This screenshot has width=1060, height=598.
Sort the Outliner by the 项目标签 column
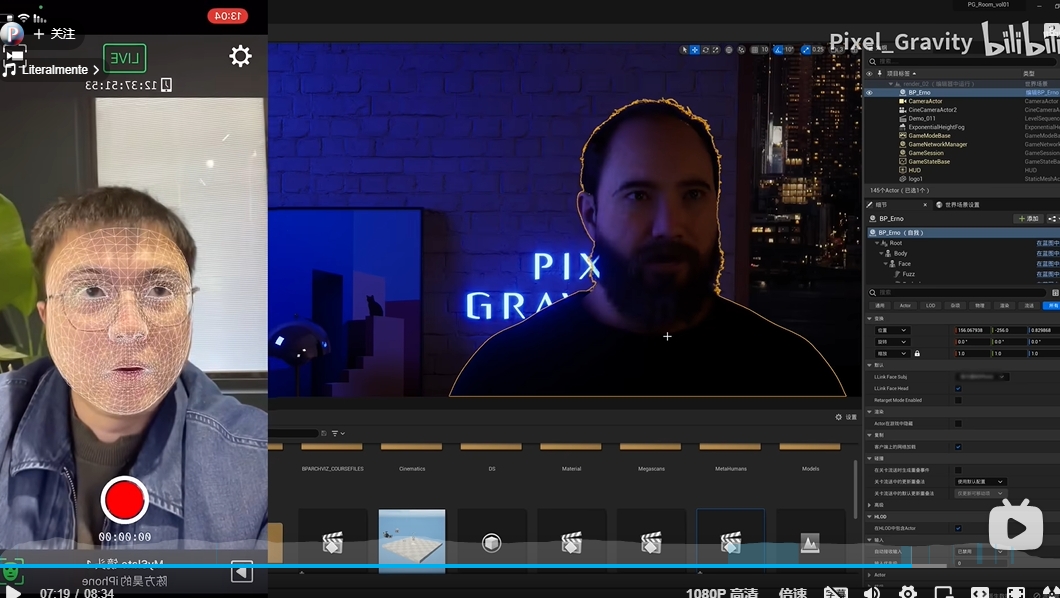901,73
